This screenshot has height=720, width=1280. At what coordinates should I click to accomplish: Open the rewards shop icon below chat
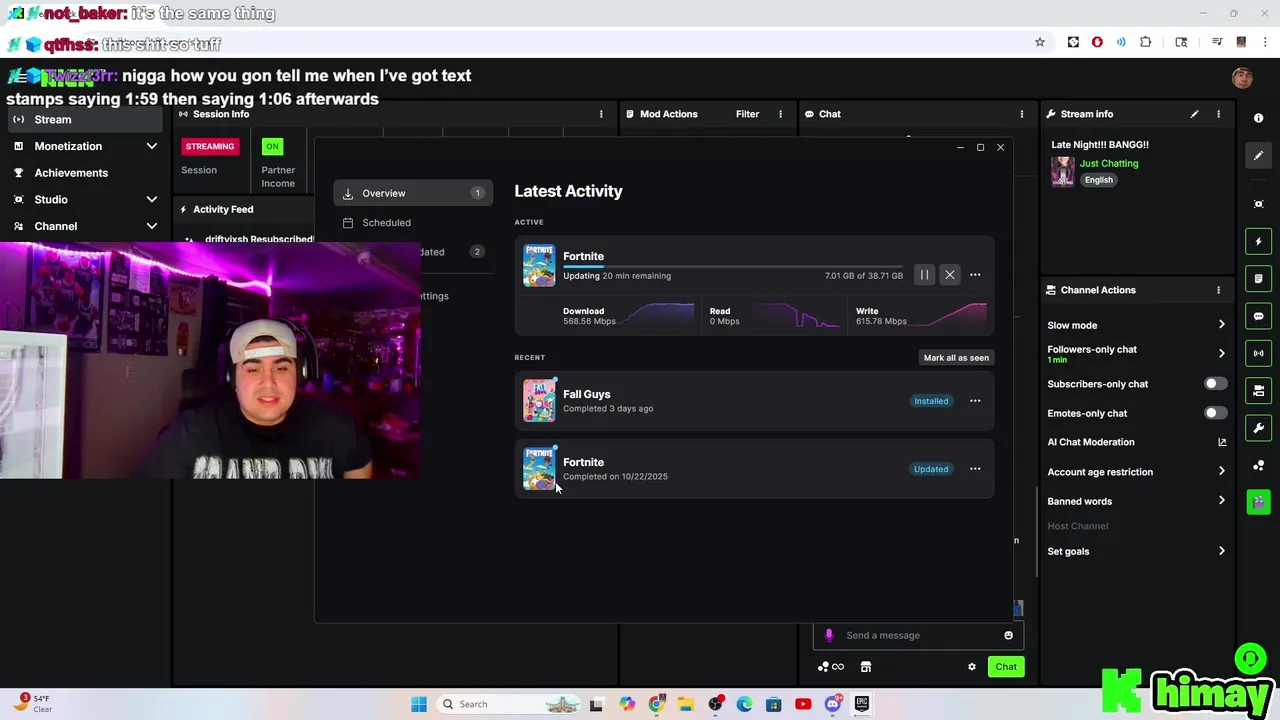coord(866,667)
